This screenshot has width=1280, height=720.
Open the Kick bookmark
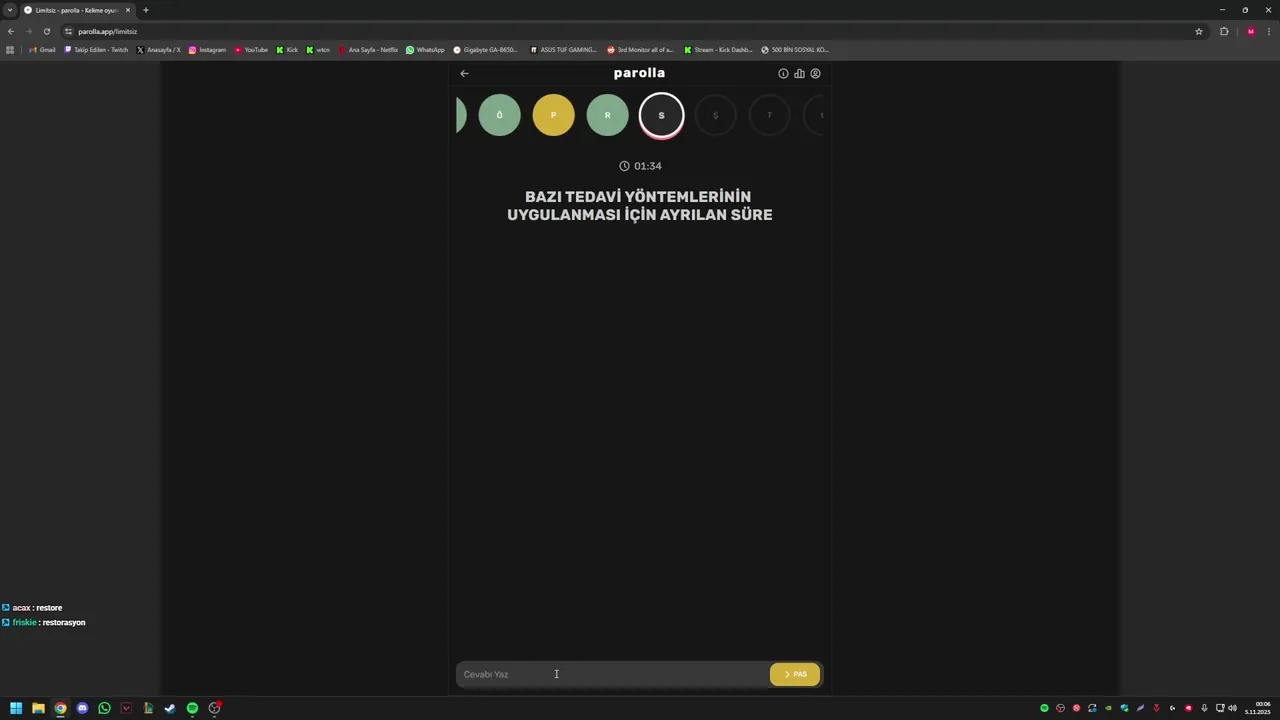pos(287,49)
